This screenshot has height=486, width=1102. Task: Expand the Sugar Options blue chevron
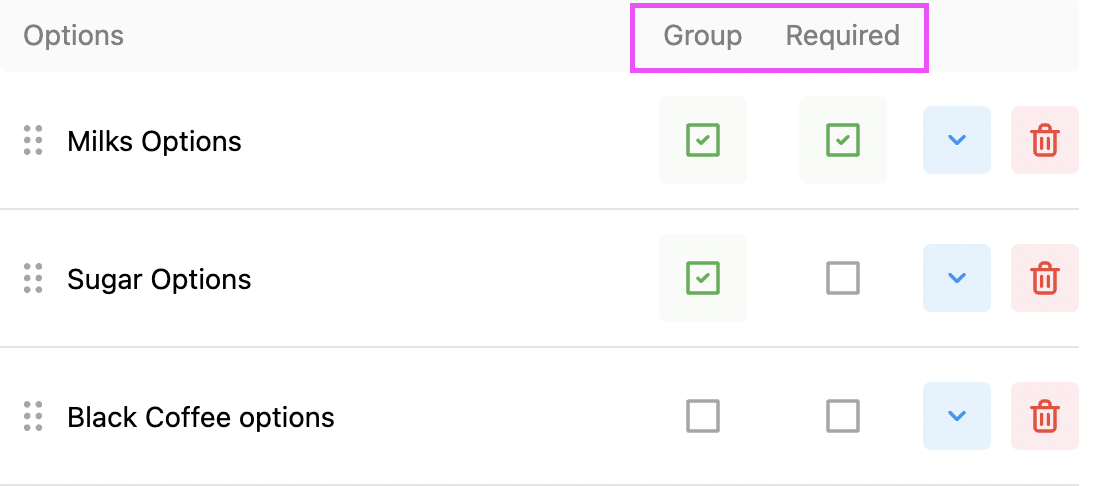click(957, 278)
